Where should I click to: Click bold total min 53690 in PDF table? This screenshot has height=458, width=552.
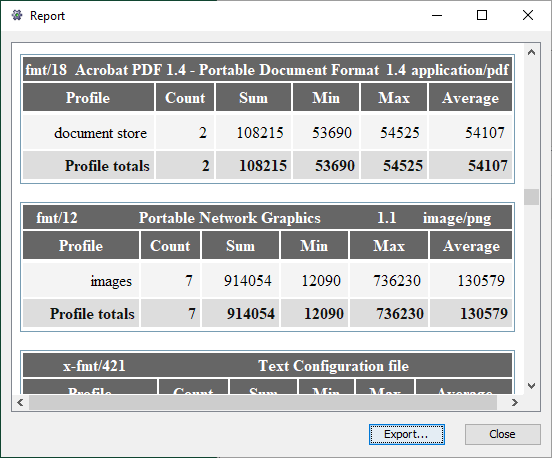326,165
